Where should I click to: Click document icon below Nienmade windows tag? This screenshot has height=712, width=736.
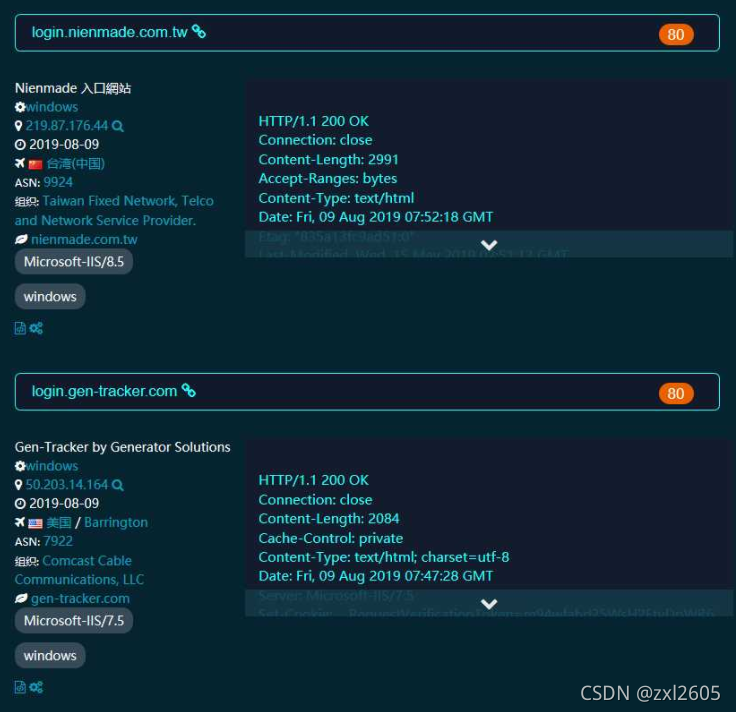[20, 328]
